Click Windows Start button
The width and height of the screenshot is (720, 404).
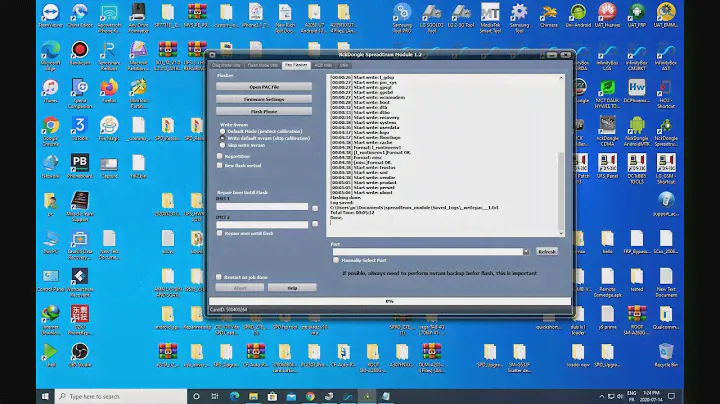[9, 396]
